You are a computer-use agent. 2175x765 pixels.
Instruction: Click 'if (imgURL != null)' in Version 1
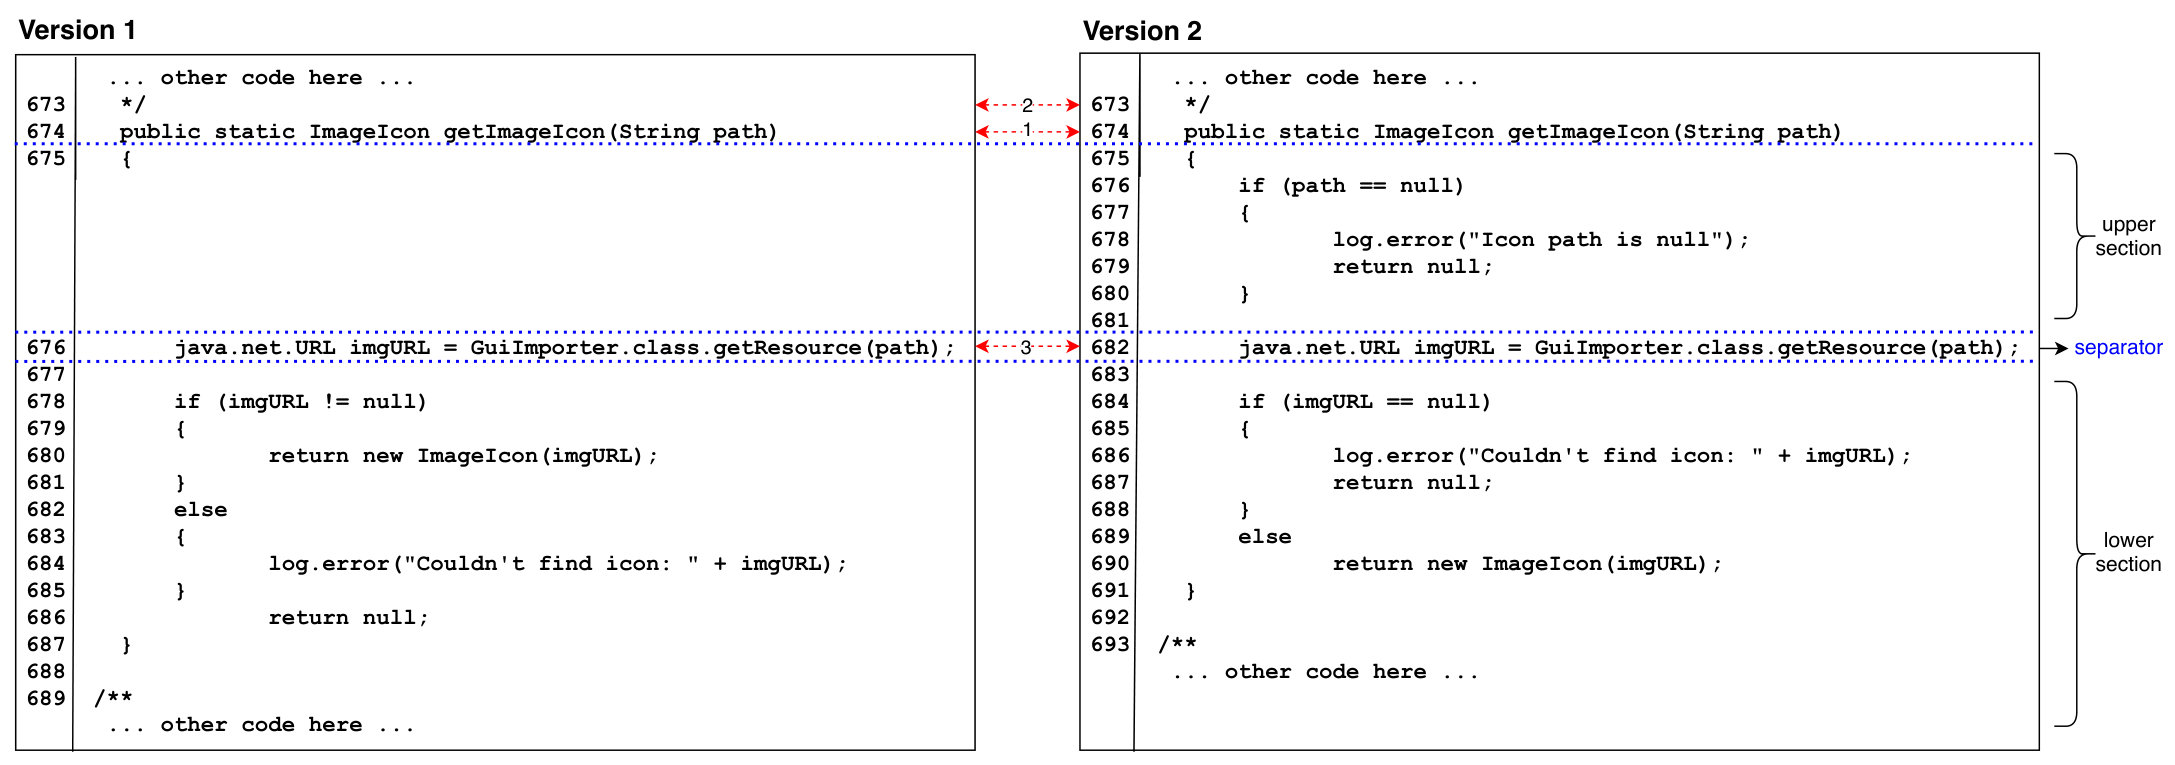300,402
